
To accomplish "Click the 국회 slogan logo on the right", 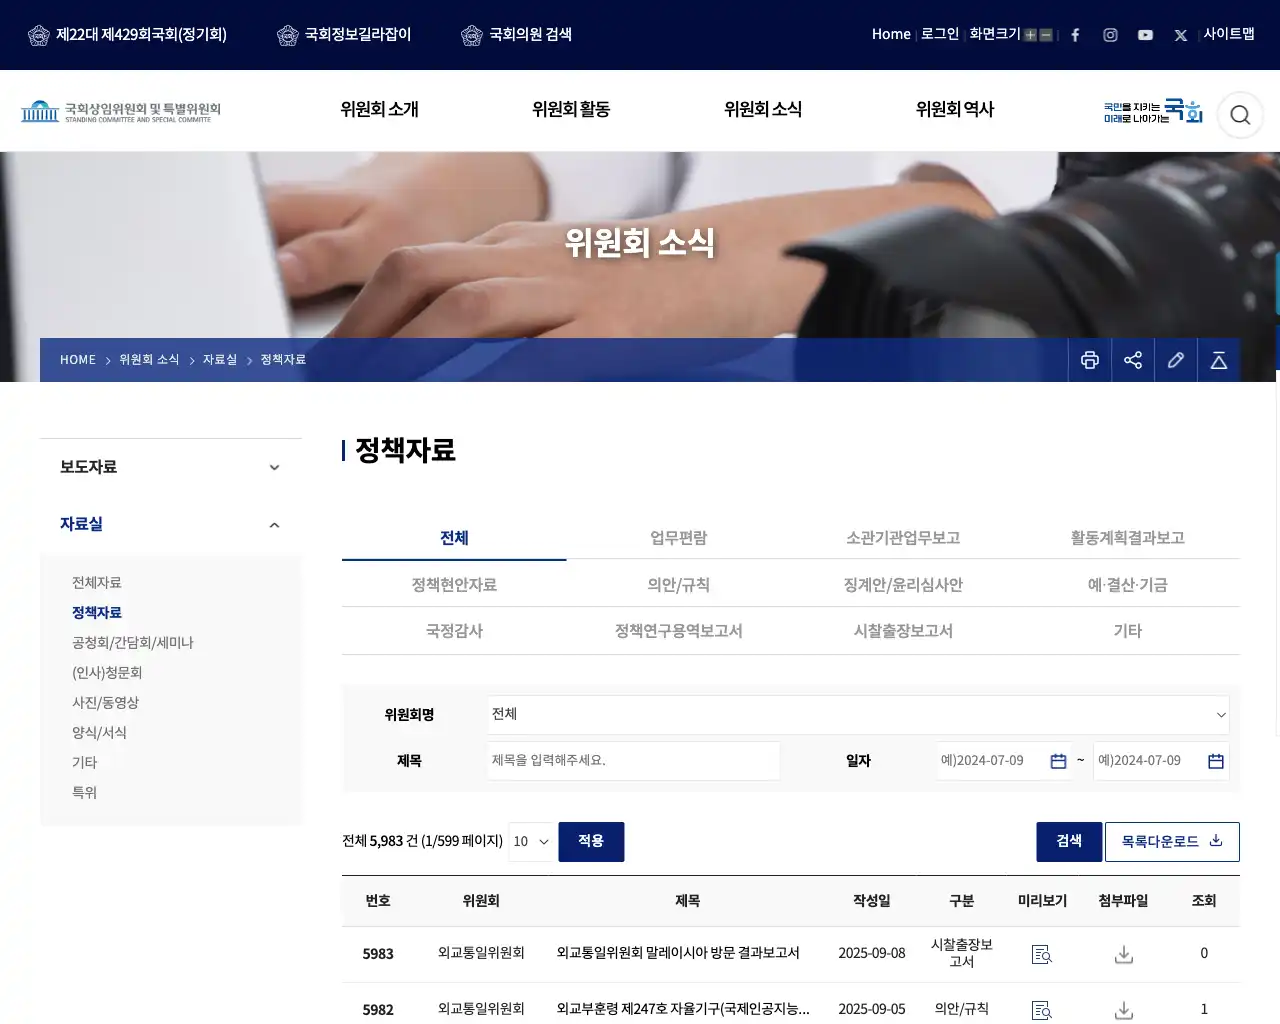I will point(1153,111).
